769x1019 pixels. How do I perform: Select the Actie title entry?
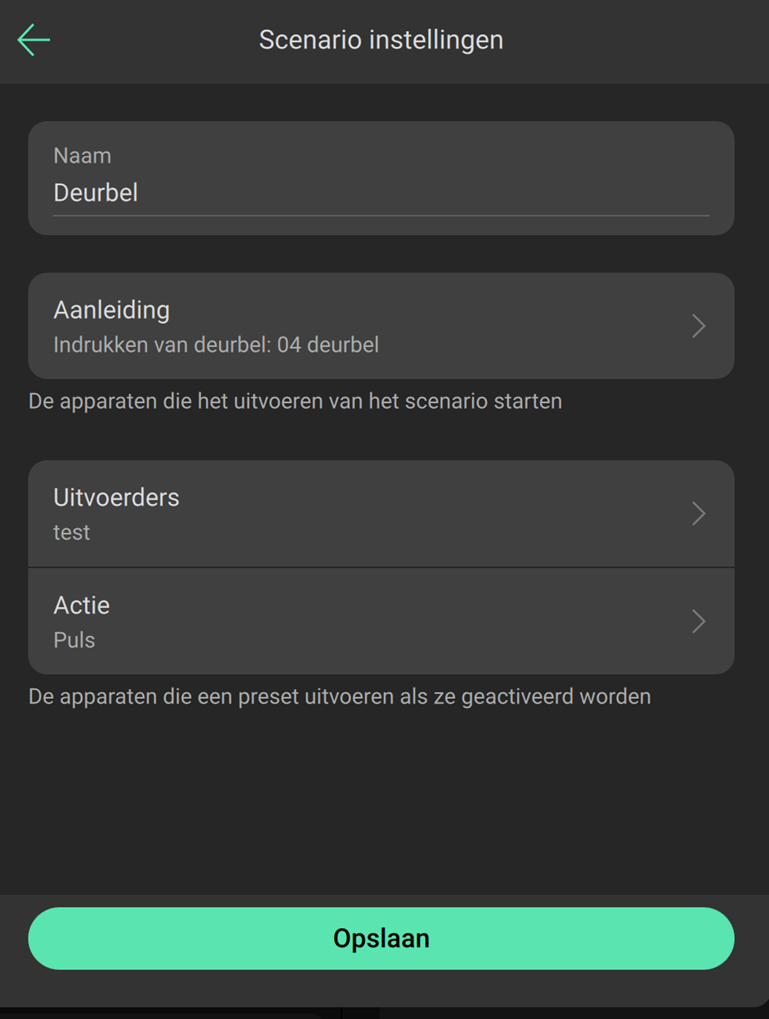[x=81, y=605]
